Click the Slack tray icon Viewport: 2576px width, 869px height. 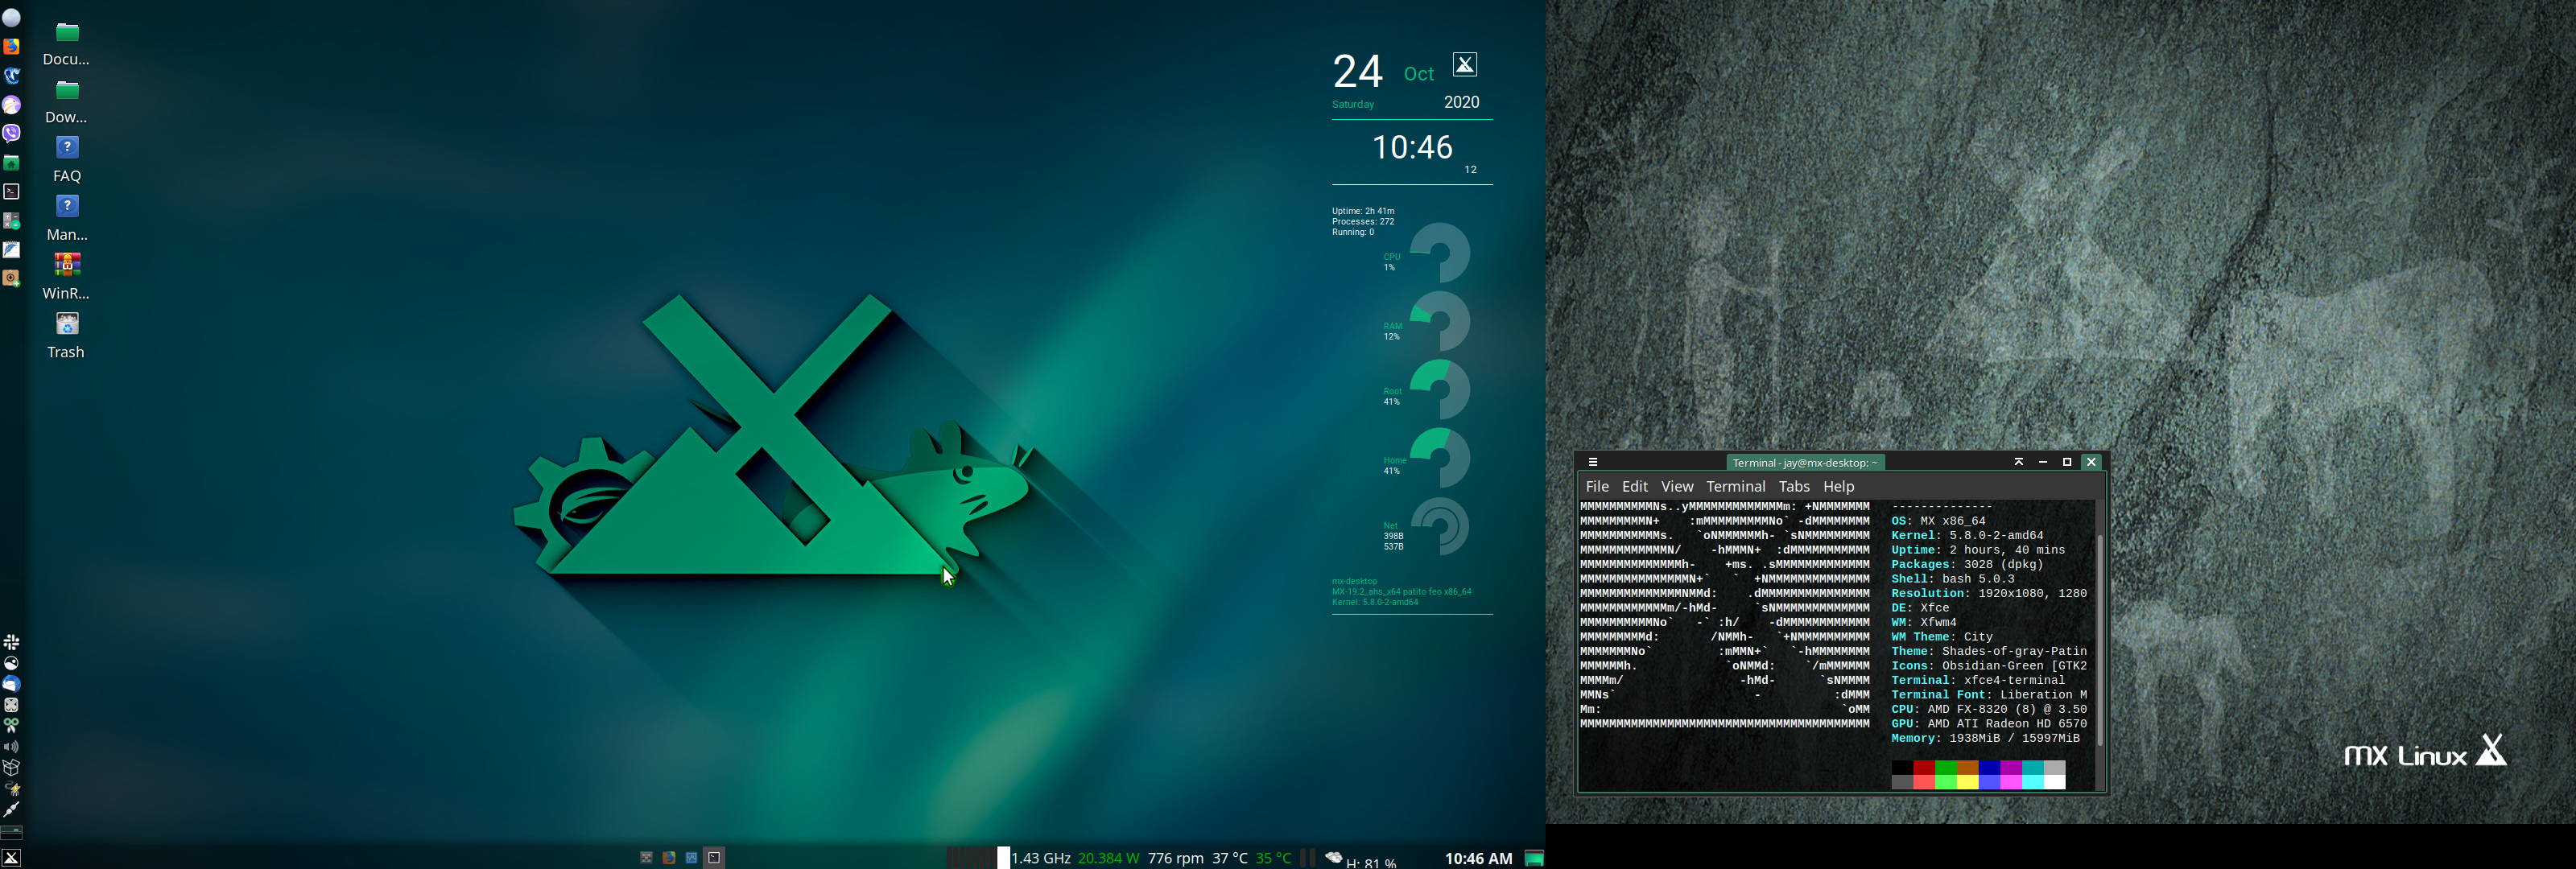coord(11,642)
